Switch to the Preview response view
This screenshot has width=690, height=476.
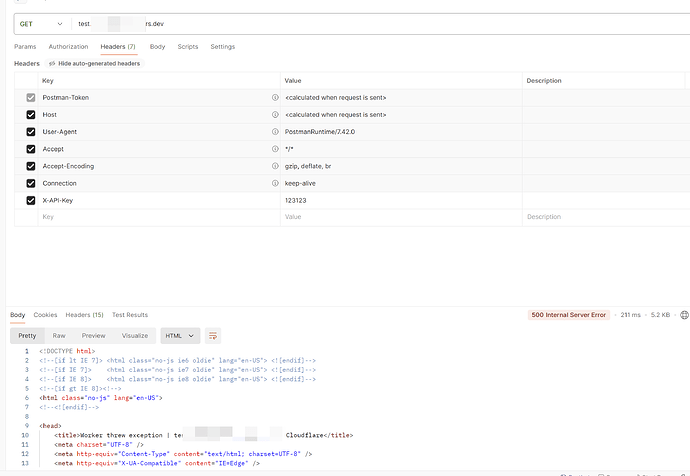(x=93, y=336)
